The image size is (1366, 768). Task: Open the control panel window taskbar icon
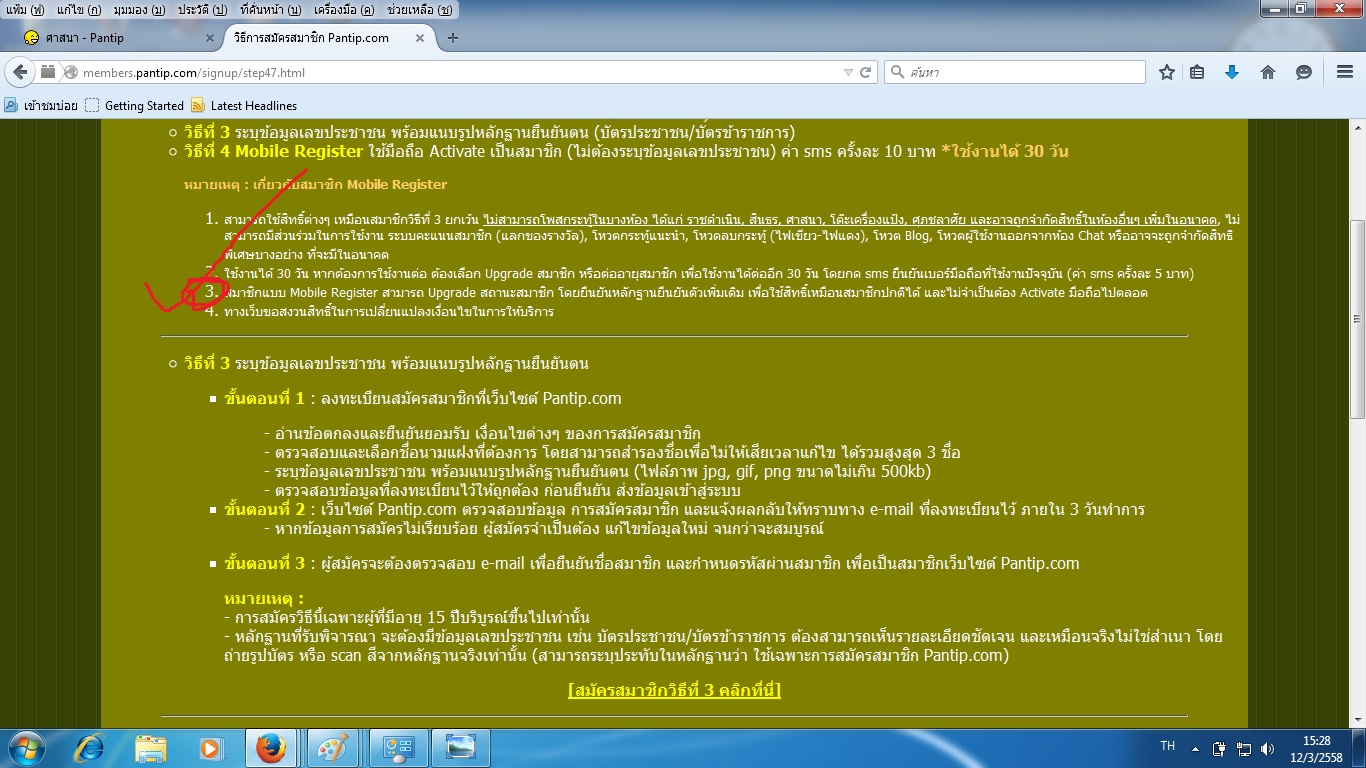[x=398, y=748]
